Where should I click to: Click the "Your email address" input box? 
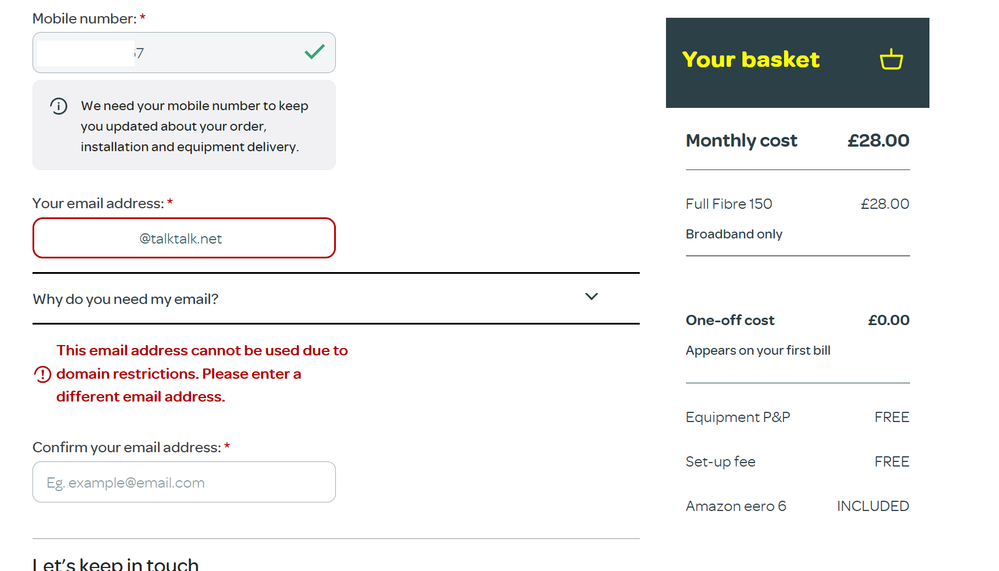[x=183, y=238]
